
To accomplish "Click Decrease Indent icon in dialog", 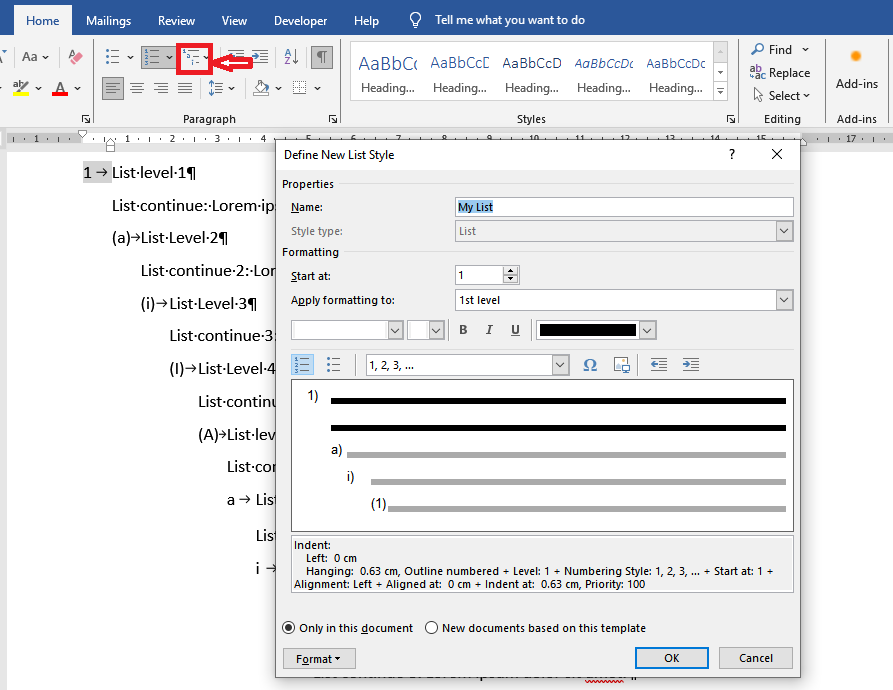I will (659, 365).
